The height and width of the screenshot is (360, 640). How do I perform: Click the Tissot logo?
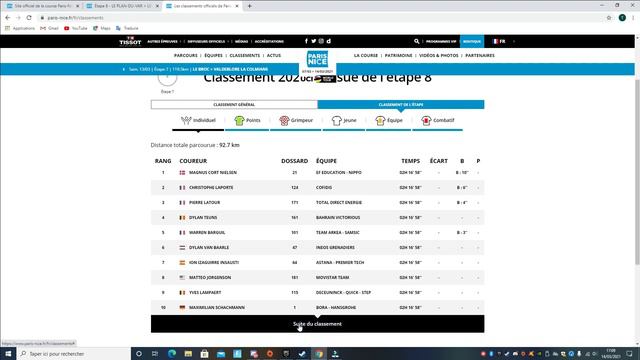130,41
